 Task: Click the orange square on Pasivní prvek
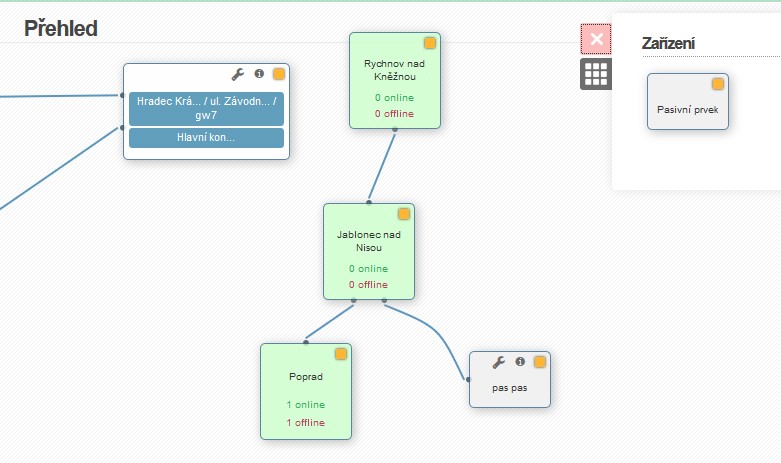718,84
